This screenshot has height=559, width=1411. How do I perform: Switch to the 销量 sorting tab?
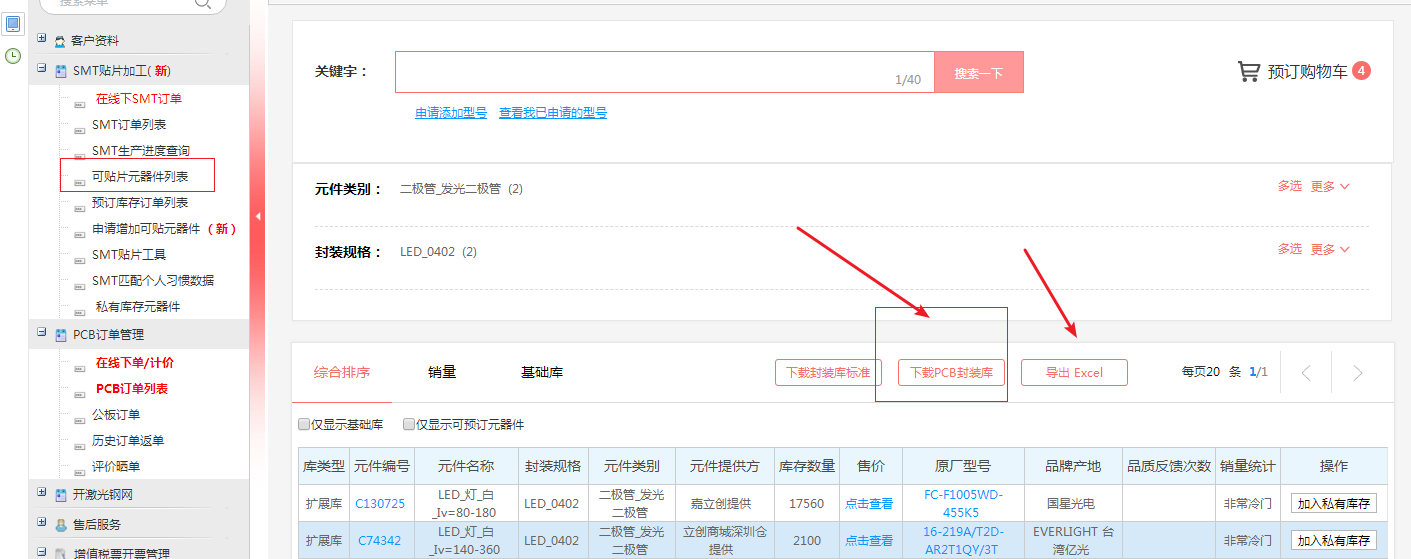click(x=442, y=373)
